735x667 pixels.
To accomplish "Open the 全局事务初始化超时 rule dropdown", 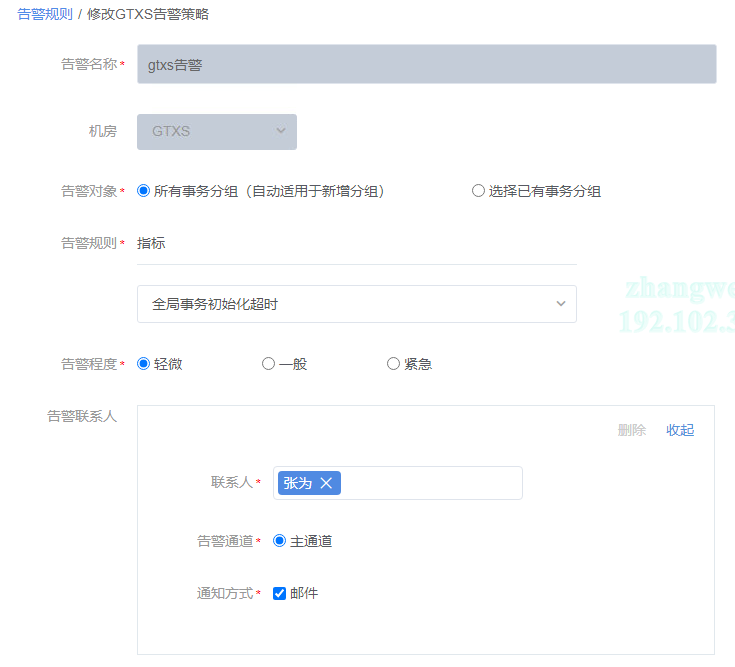I will (x=356, y=304).
